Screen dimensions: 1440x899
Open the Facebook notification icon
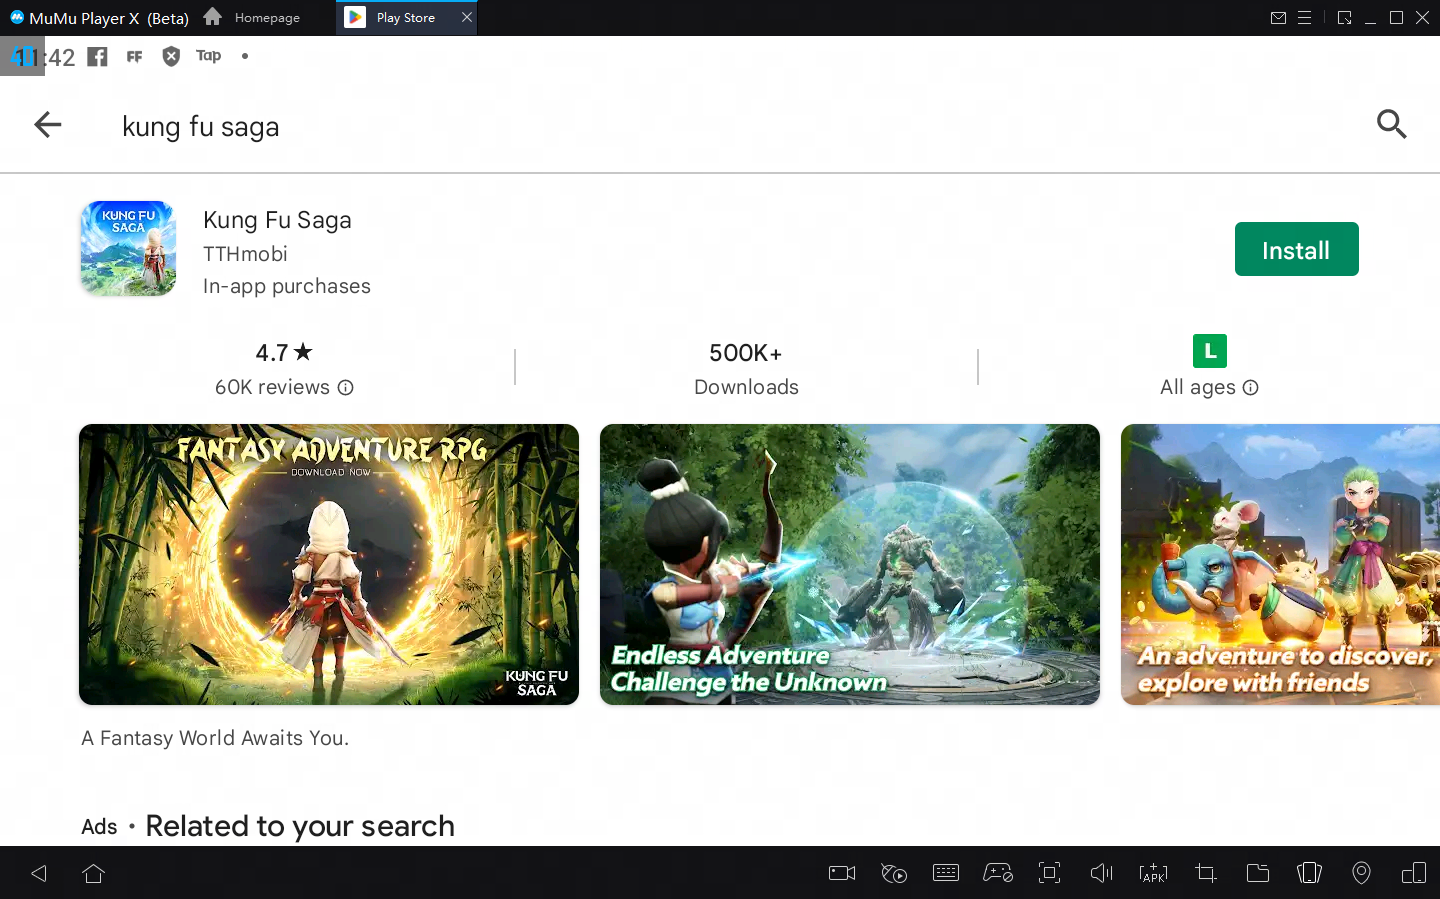point(97,57)
